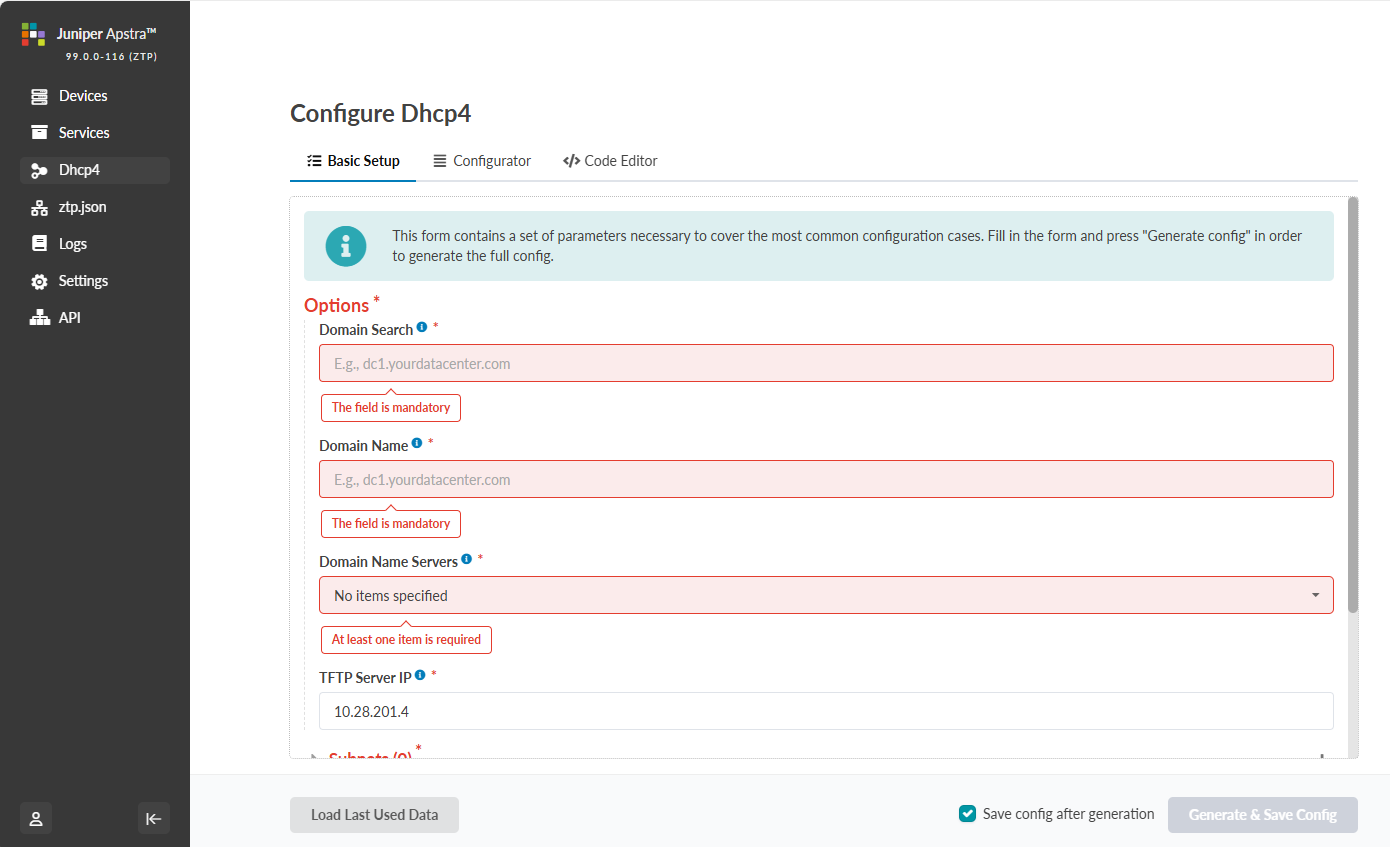The image size is (1390, 847).
Task: Switch to the Code Editor tab
Action: (x=610, y=161)
